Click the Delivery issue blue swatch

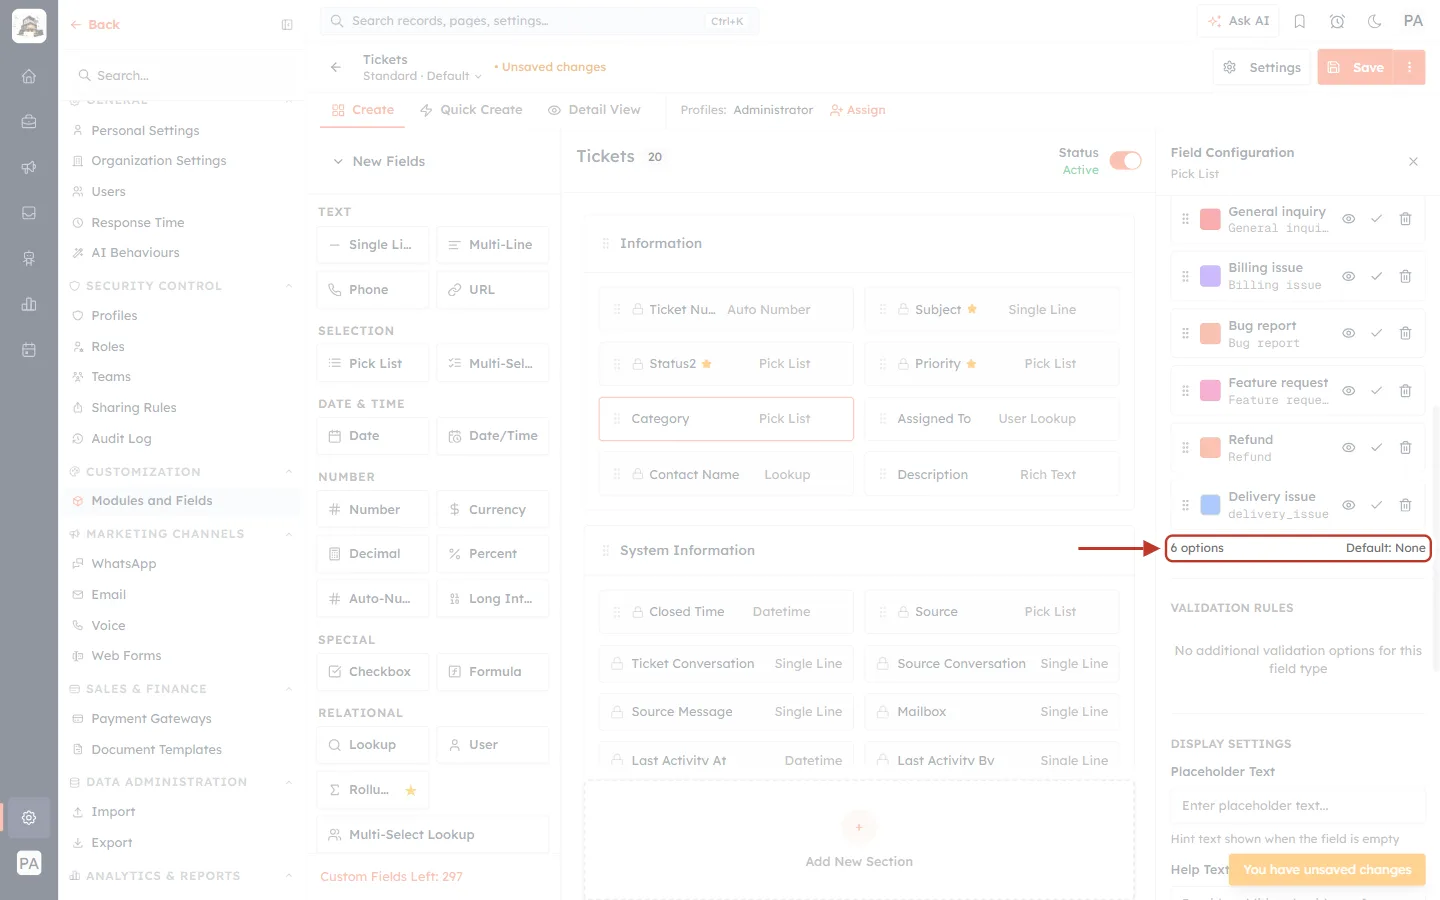point(1210,505)
